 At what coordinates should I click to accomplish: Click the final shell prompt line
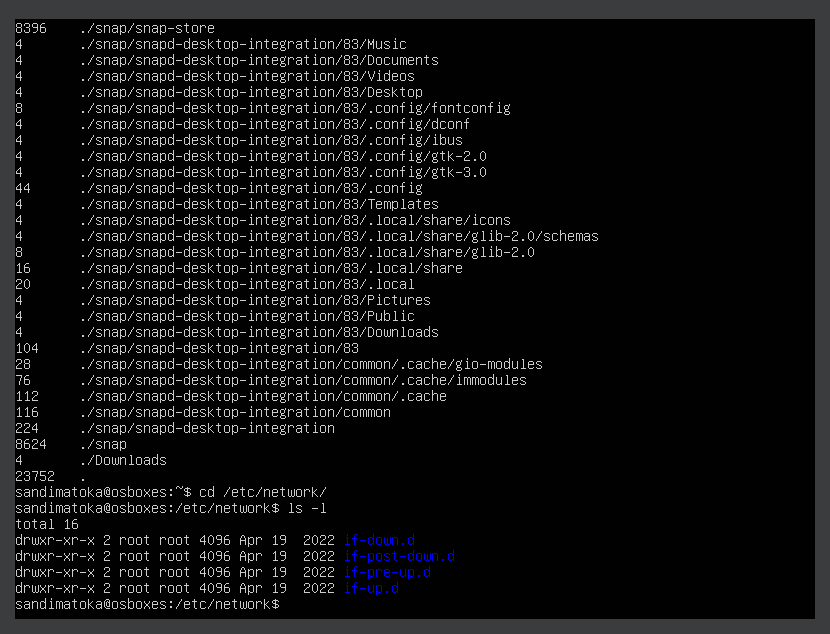[x=147, y=604]
